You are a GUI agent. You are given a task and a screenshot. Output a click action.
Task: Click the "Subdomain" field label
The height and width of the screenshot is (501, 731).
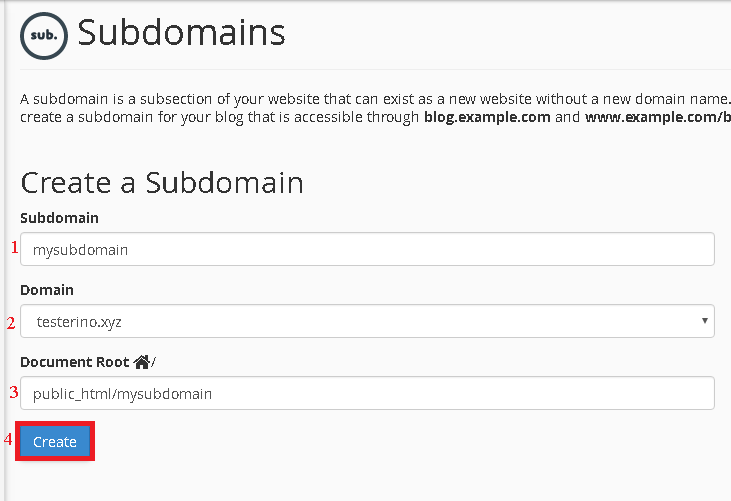(x=59, y=218)
